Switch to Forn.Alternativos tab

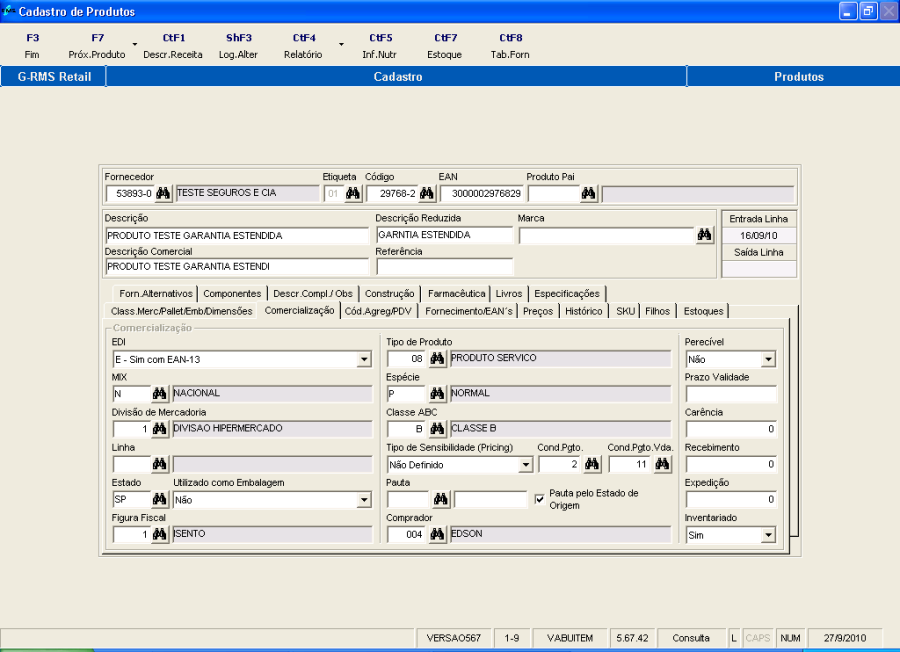click(156, 294)
